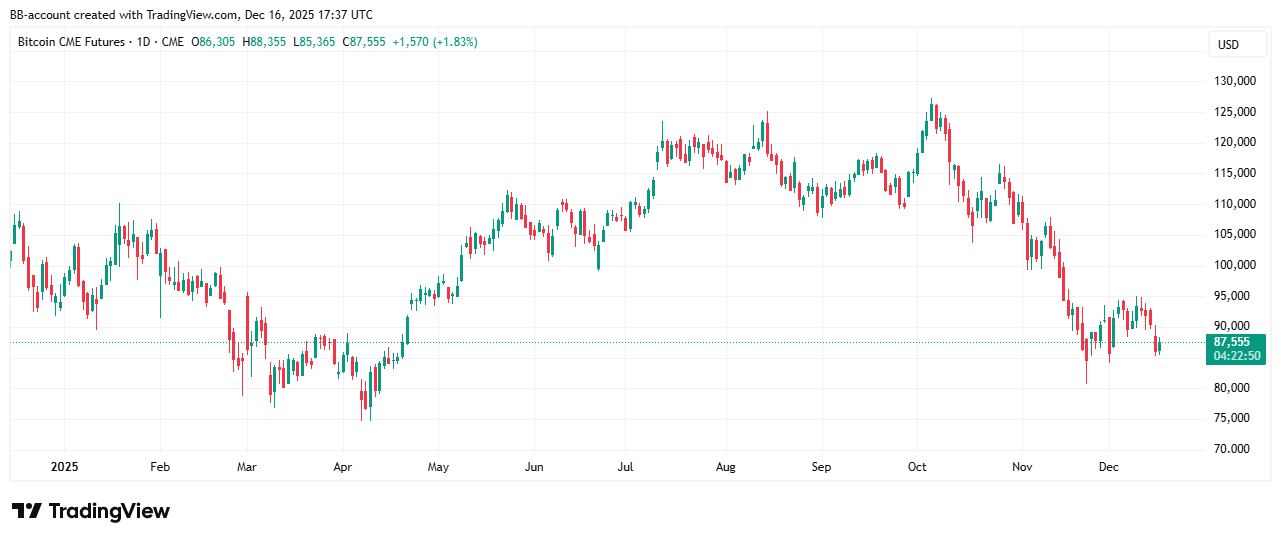1281x541 pixels.
Task: Click the Oct label on time axis
Action: click(x=917, y=466)
